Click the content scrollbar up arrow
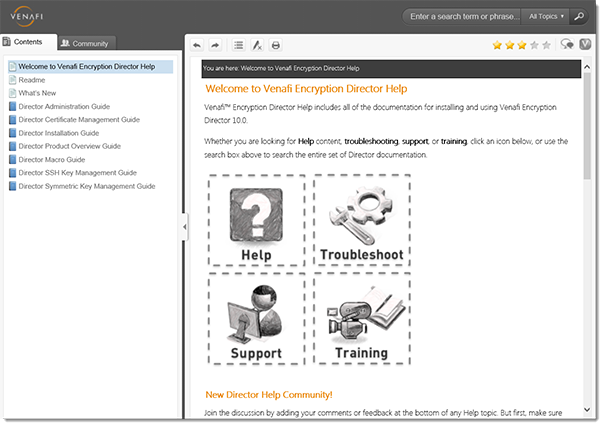600x423 pixels. 587,67
